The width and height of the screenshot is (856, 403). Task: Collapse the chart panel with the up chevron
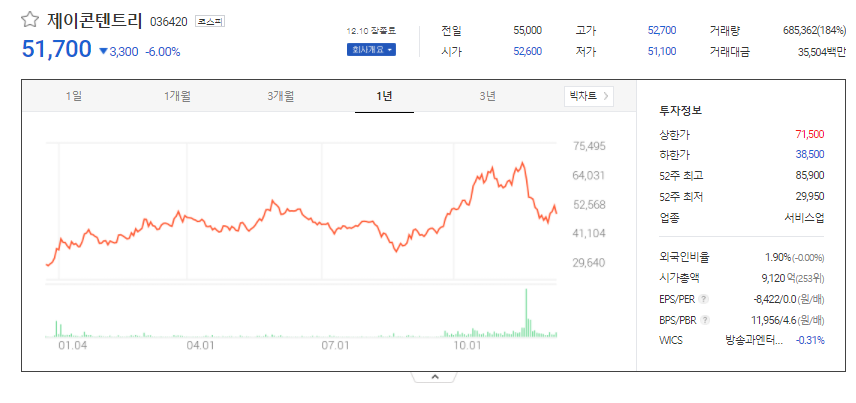(435, 377)
